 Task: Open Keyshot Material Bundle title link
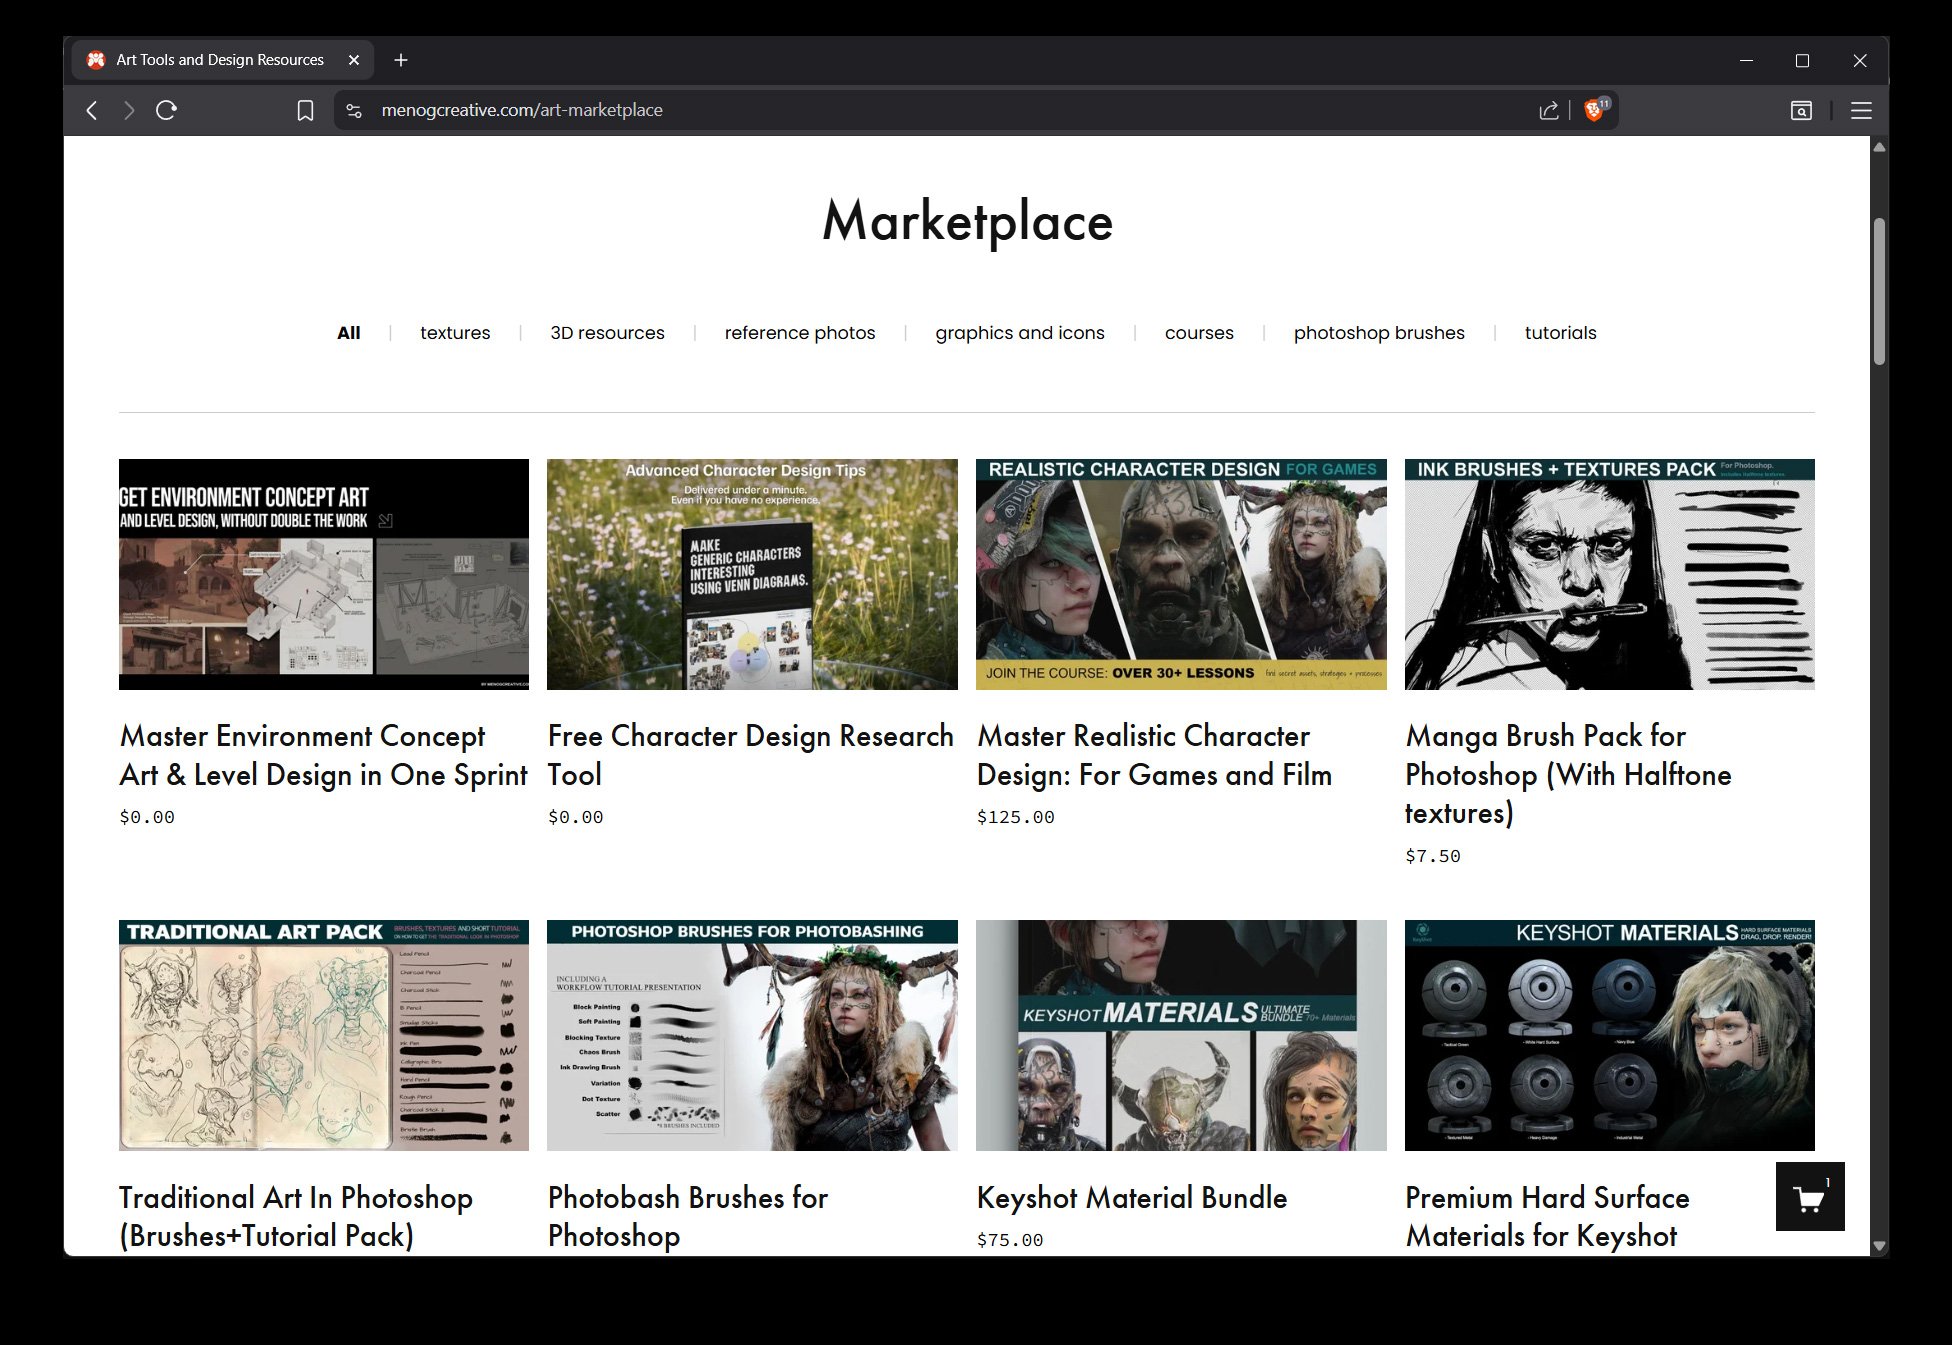(x=1132, y=1197)
